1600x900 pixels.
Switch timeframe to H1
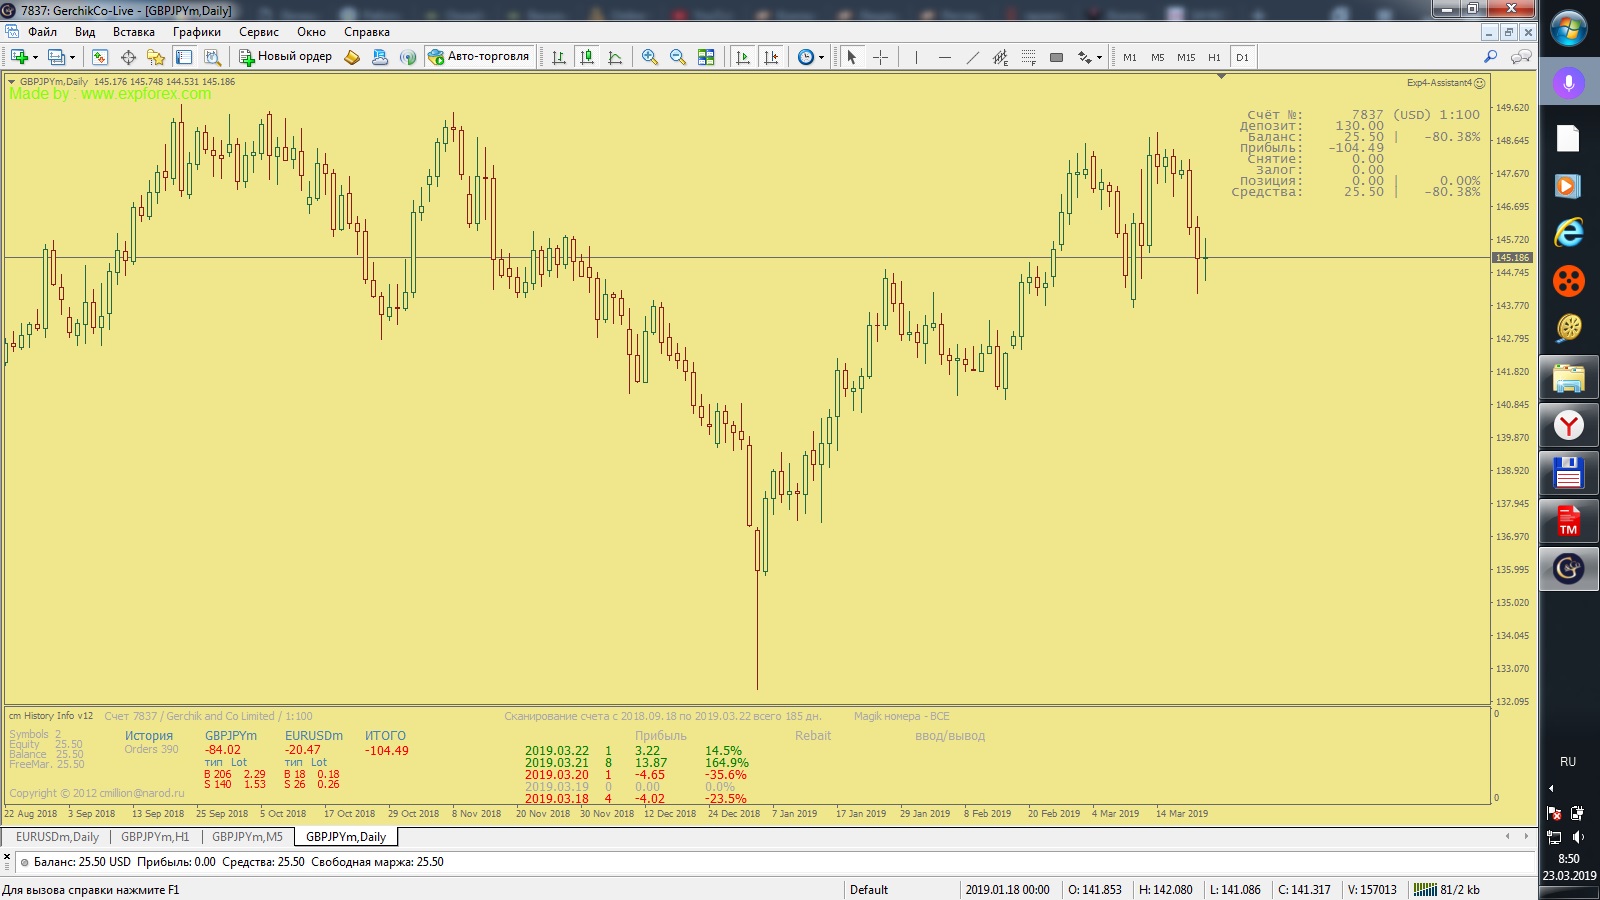click(1214, 57)
